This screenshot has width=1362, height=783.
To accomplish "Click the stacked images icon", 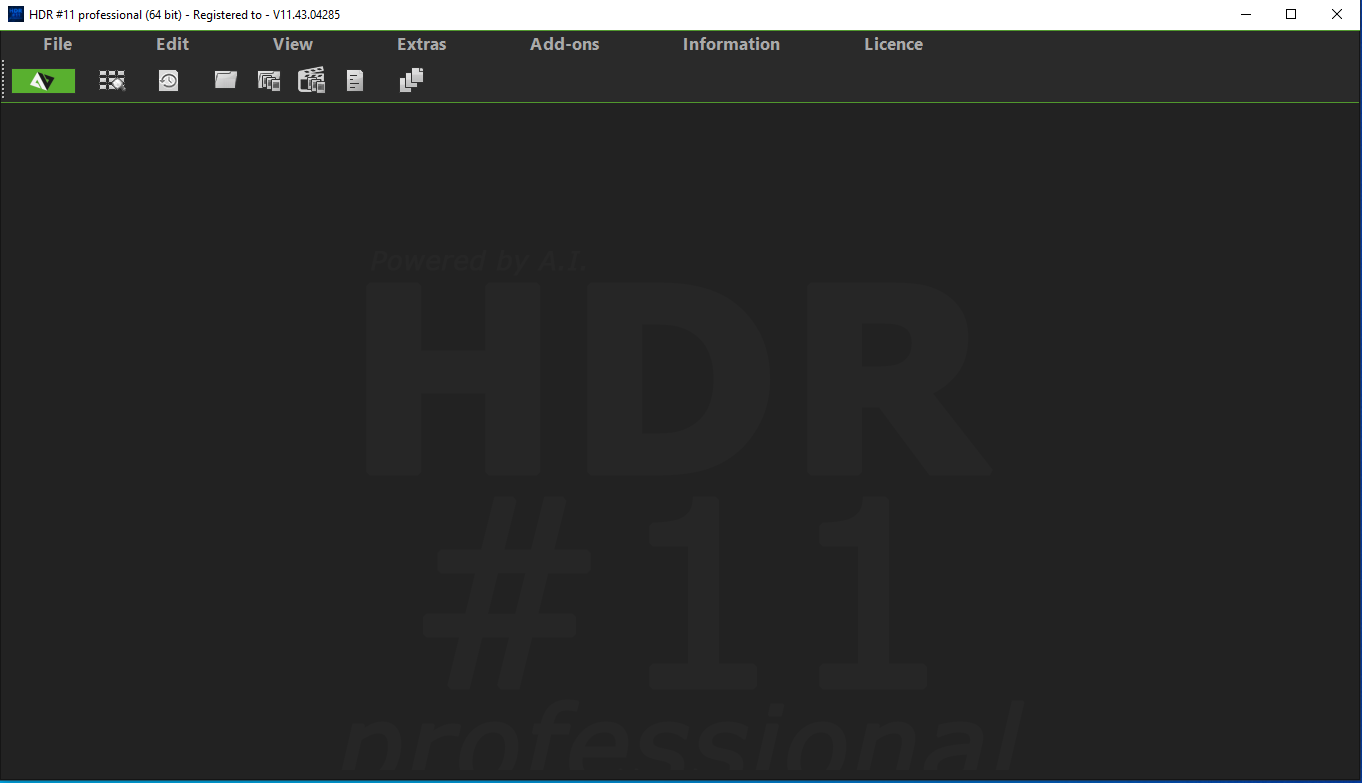I will point(269,81).
